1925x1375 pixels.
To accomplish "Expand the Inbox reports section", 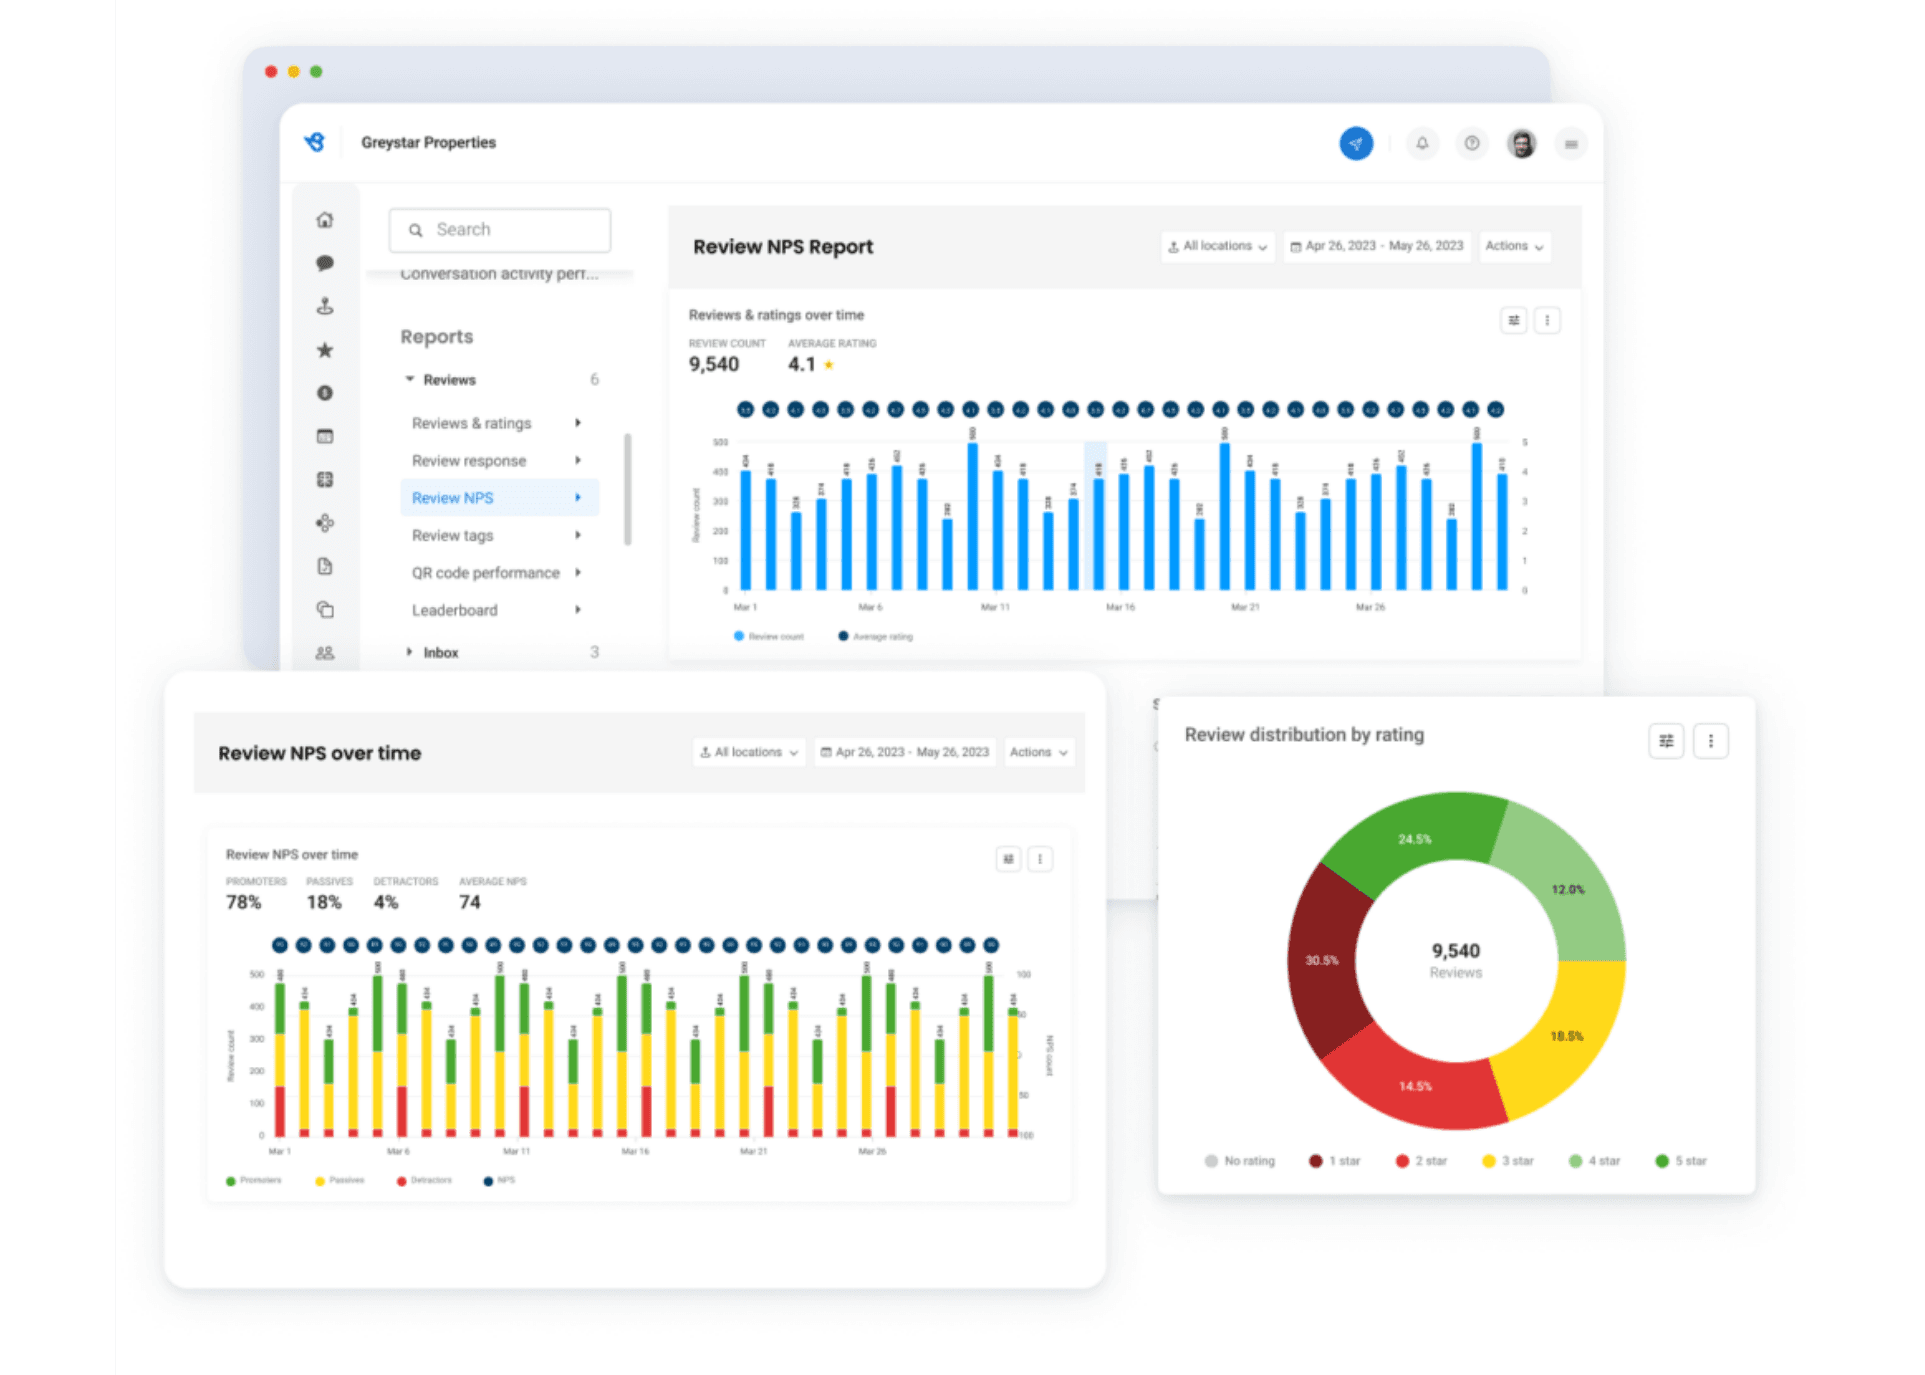I will point(440,653).
